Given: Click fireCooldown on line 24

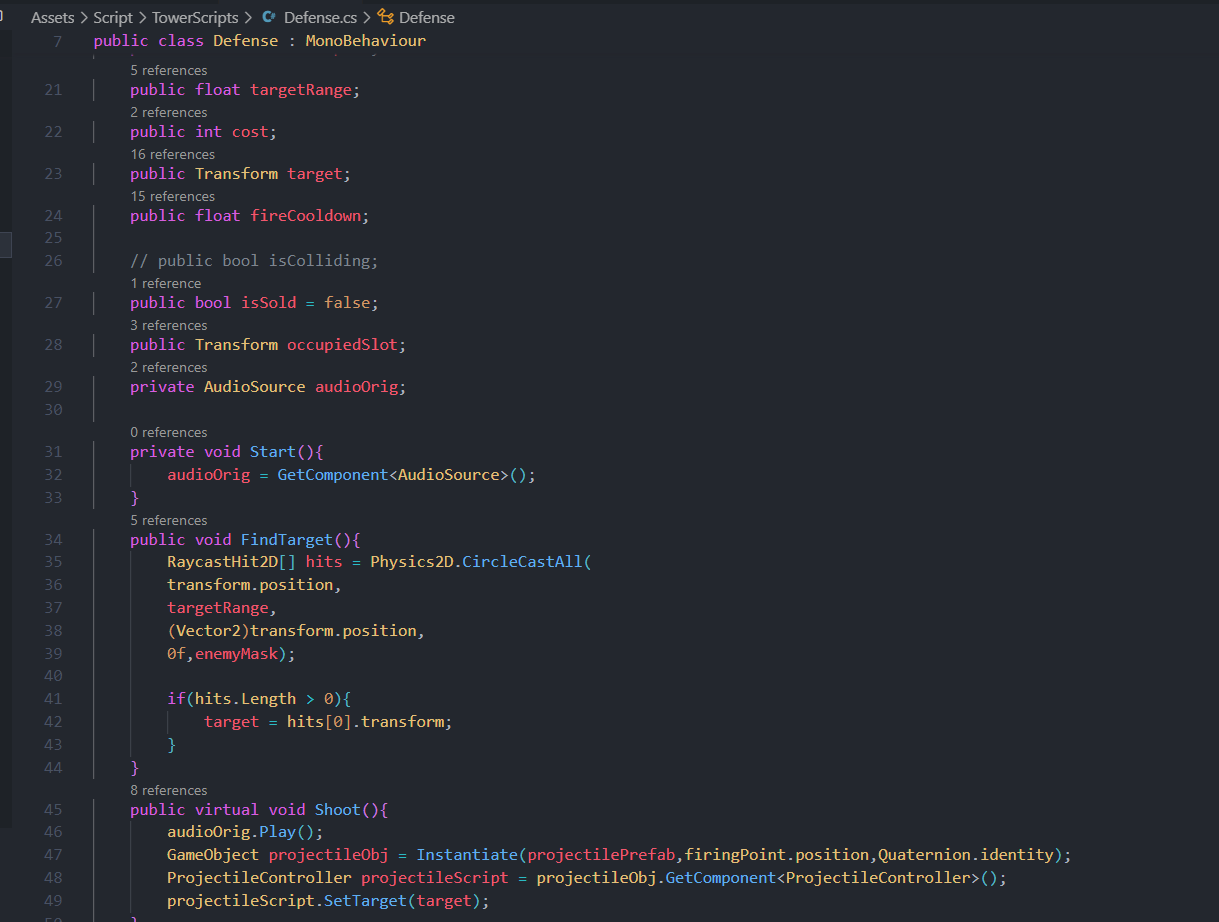Looking at the screenshot, I should point(305,216).
